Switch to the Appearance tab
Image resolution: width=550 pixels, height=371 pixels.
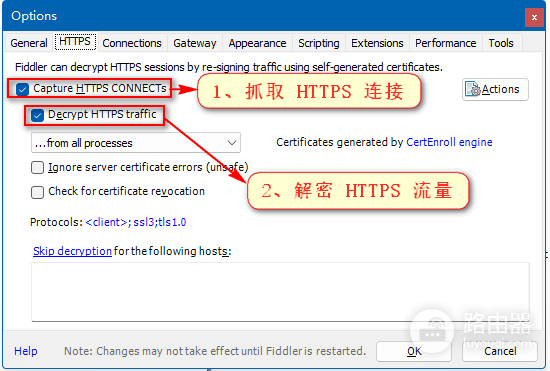click(x=257, y=43)
